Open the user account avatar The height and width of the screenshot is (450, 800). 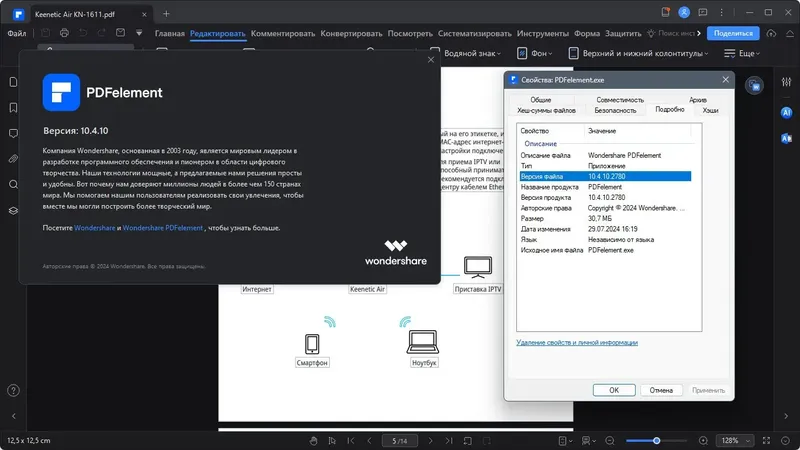point(684,12)
